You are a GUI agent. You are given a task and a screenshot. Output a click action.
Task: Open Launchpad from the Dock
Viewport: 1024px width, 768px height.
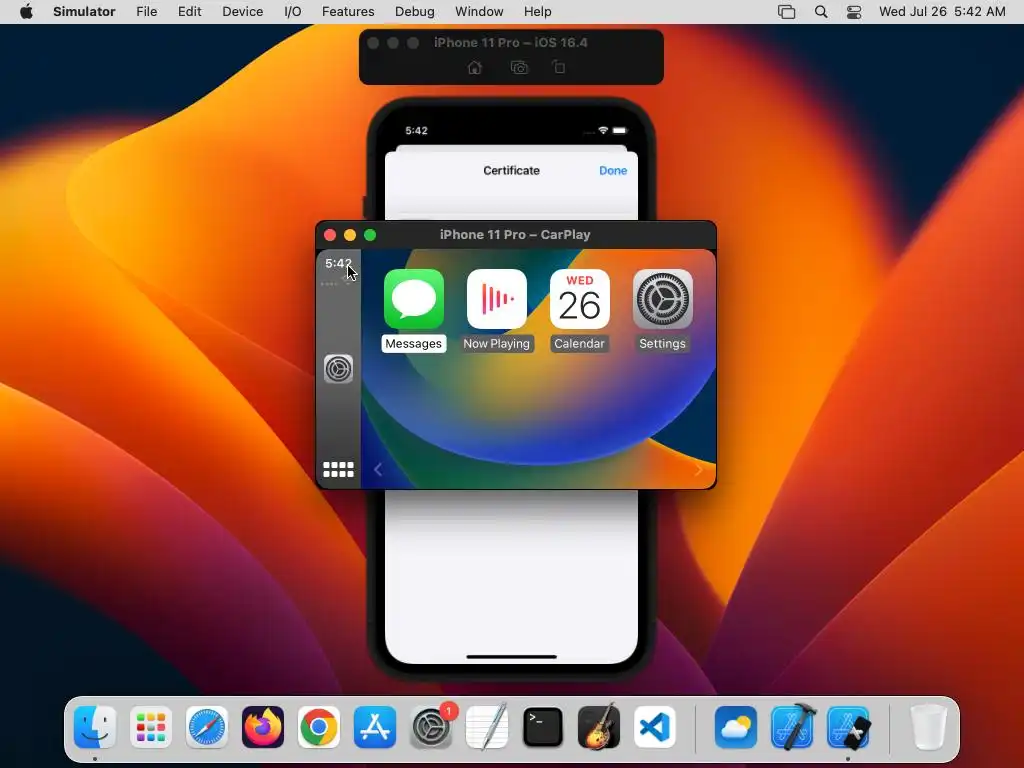(151, 727)
